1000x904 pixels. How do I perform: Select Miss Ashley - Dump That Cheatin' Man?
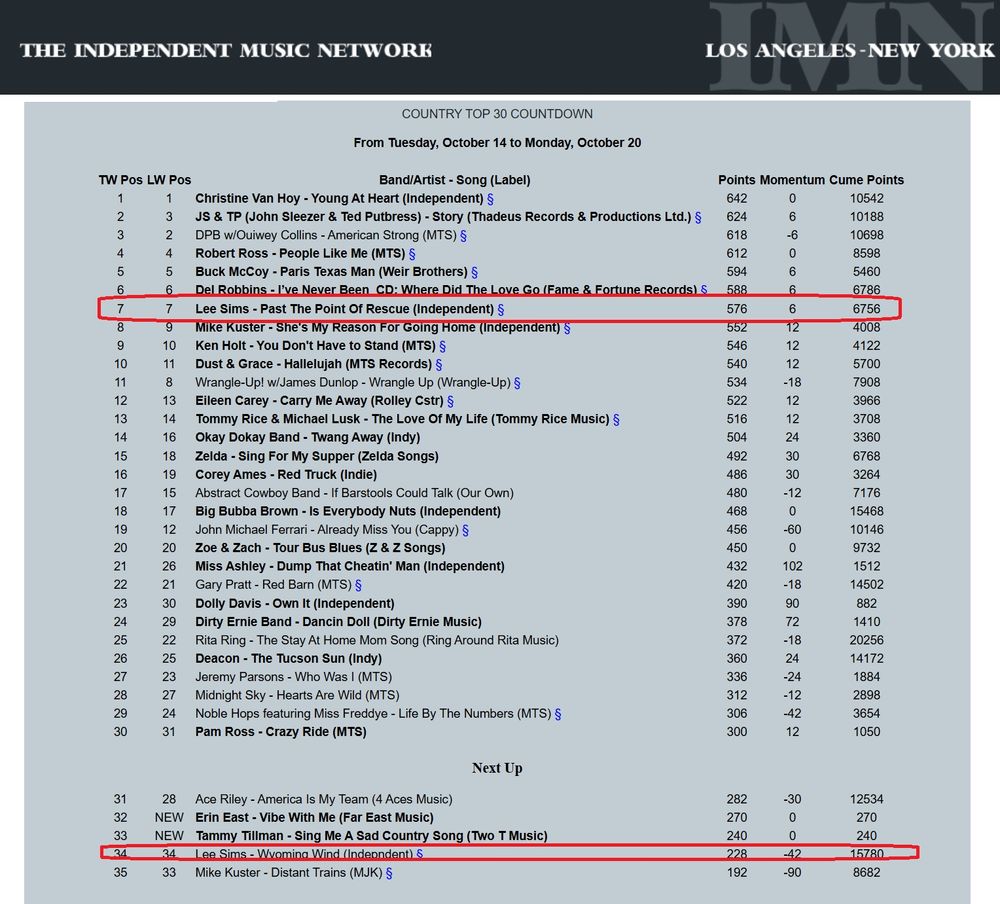click(350, 567)
